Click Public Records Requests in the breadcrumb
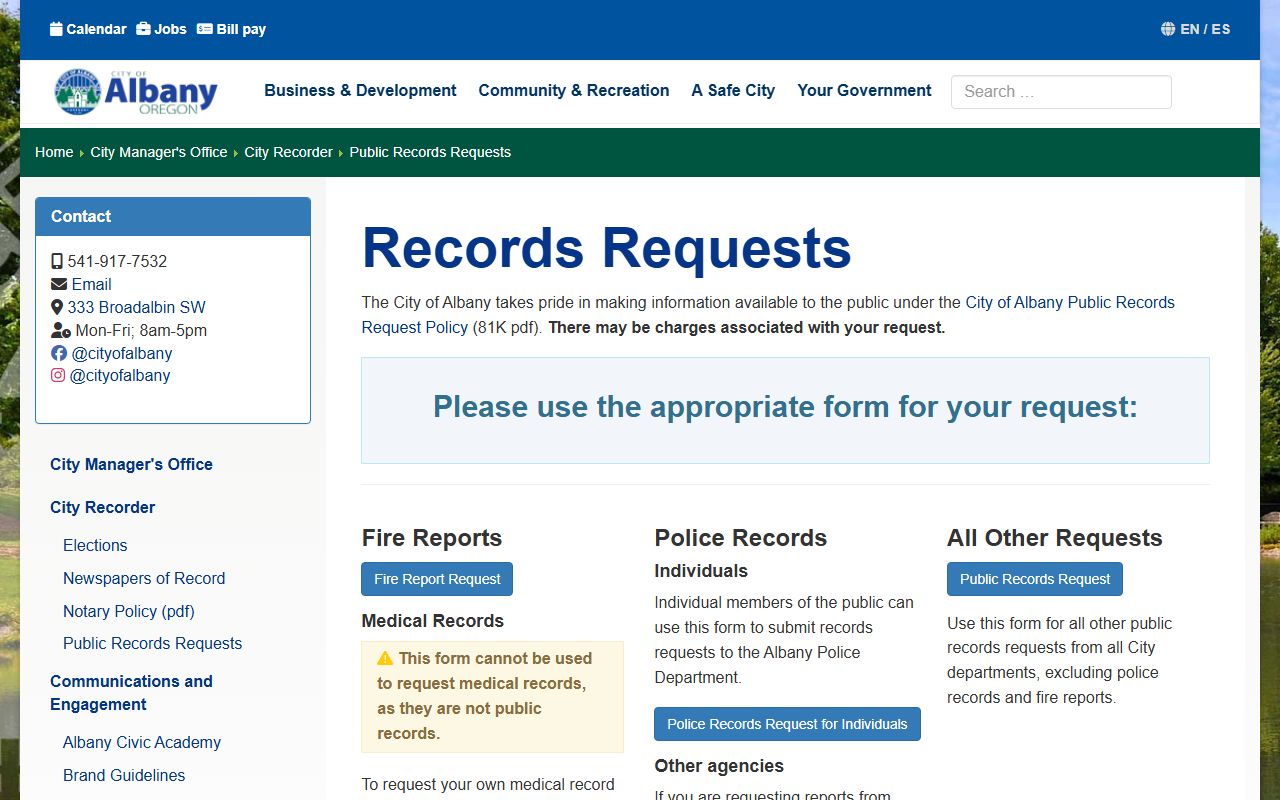This screenshot has width=1280, height=800. 430,152
